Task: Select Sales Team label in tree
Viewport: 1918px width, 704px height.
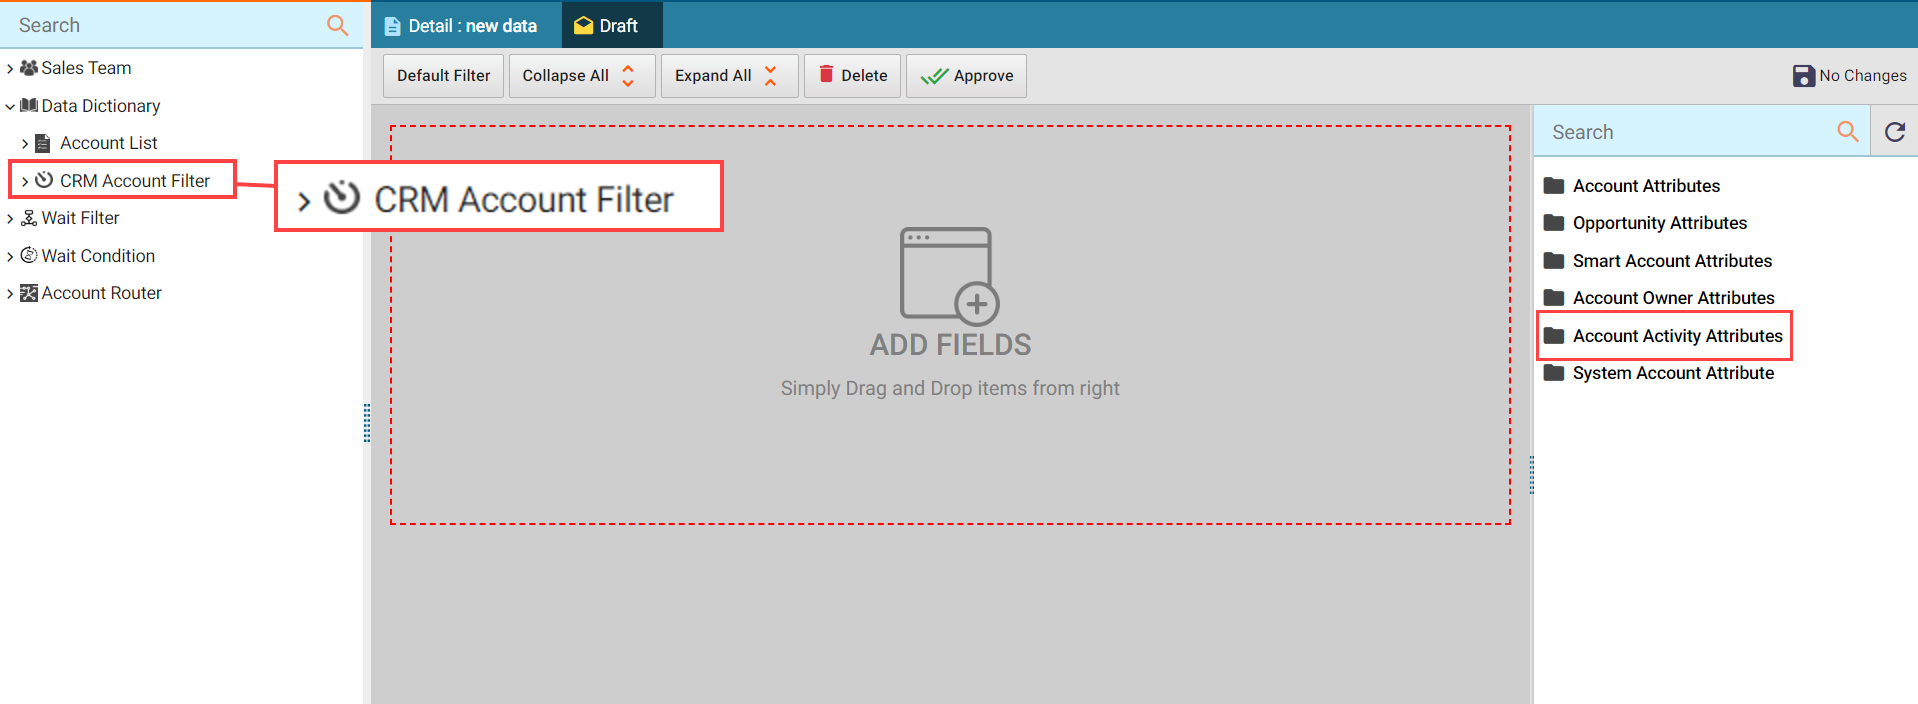Action: (86, 68)
